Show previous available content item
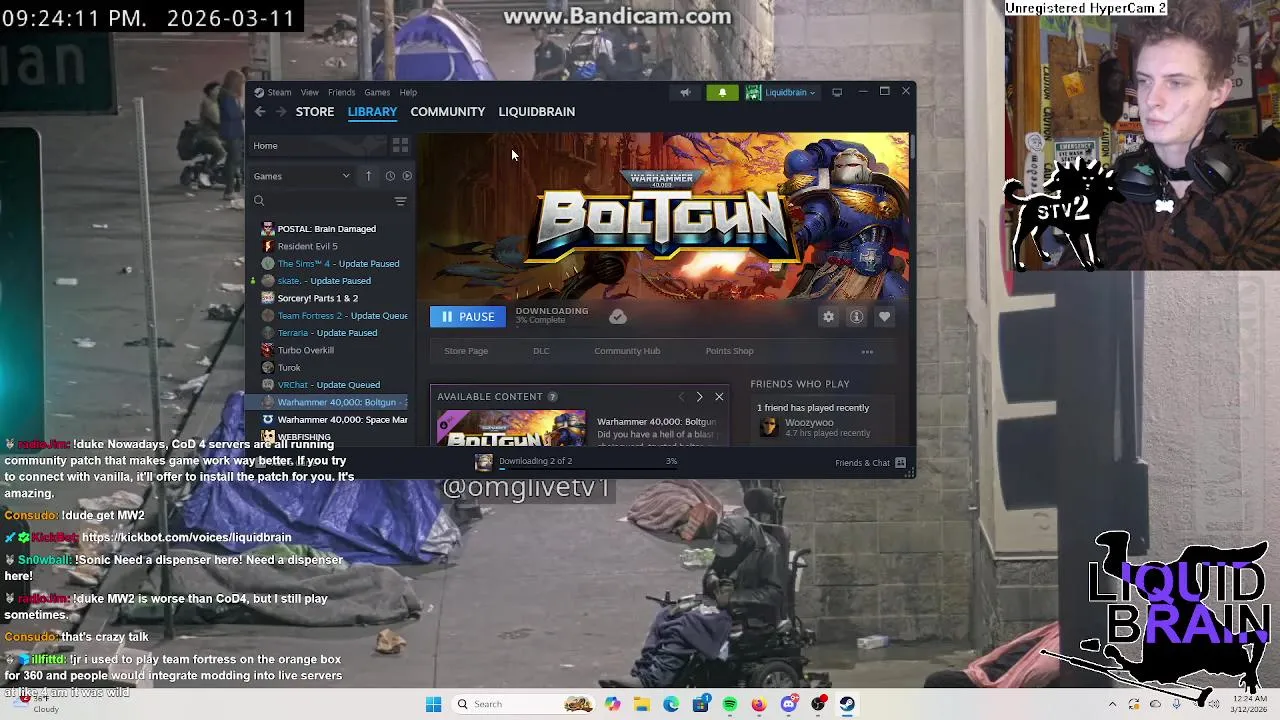Screen dimensions: 1280x720 pyautogui.click(x=681, y=397)
